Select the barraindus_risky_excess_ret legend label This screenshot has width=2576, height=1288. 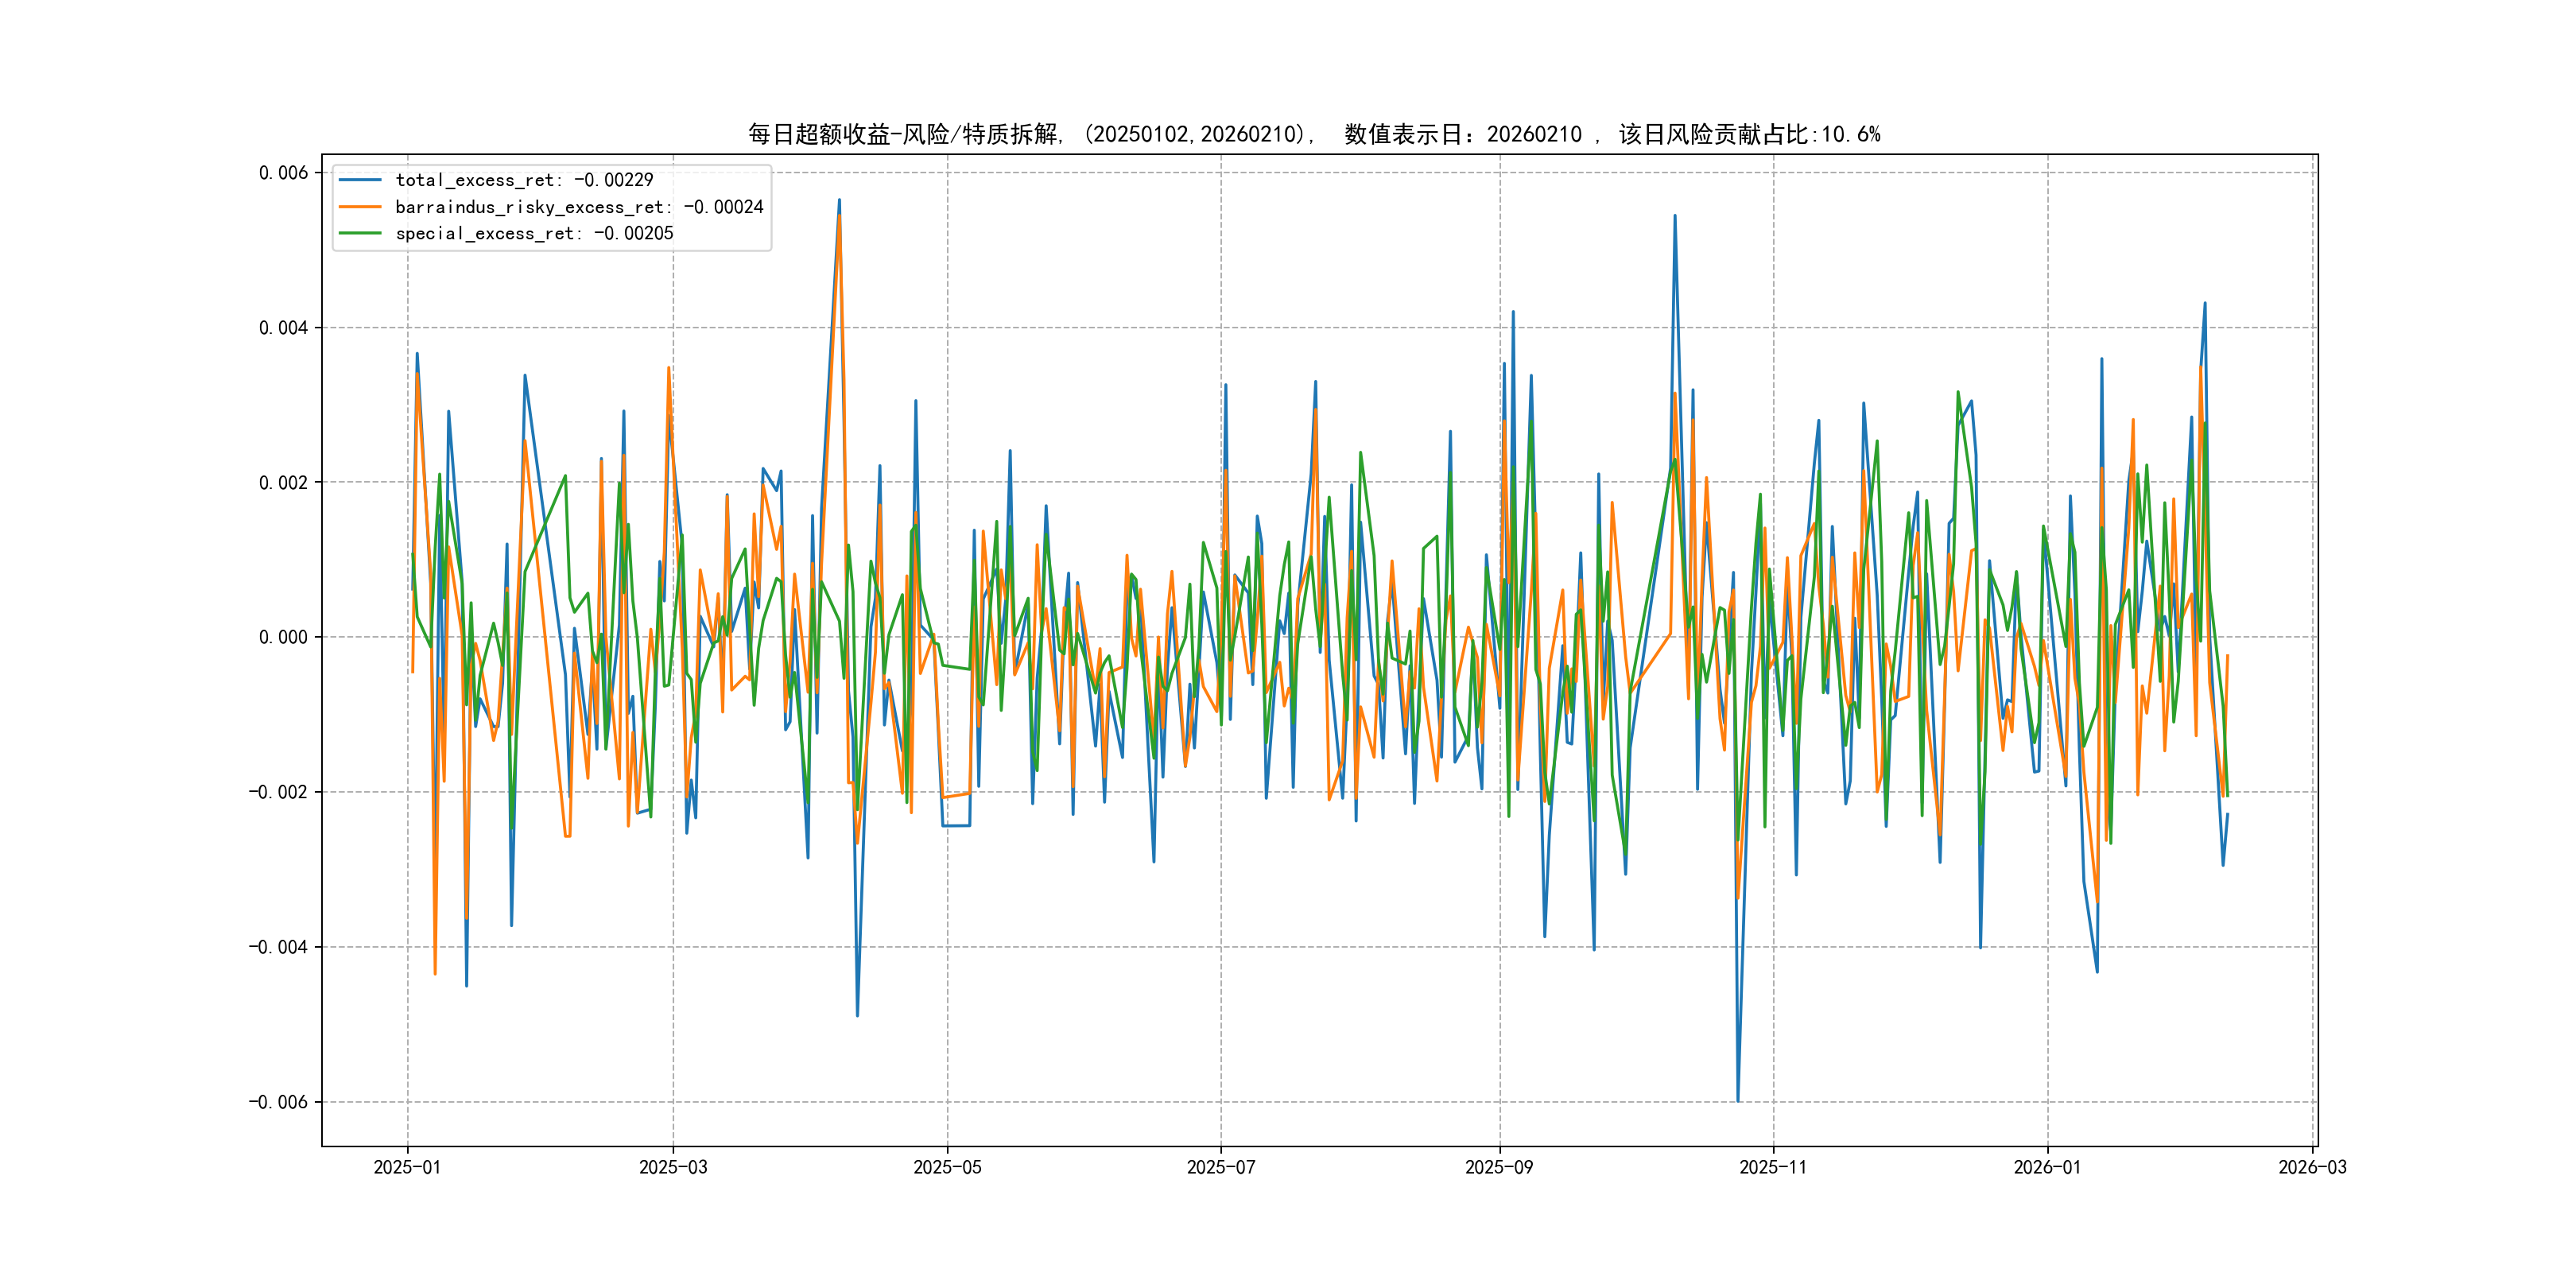[x=579, y=207]
